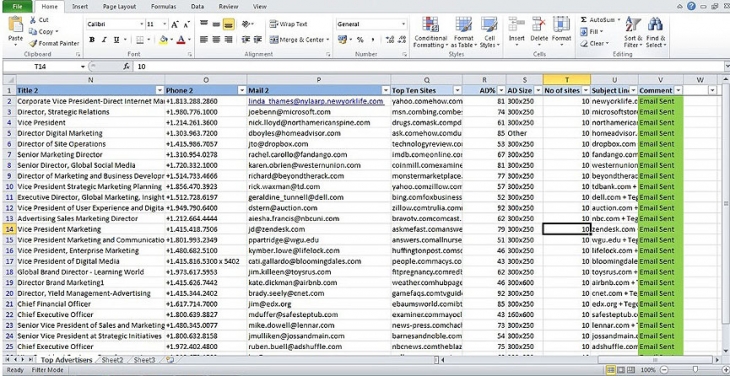Toggle Italic formatting

tap(104, 40)
